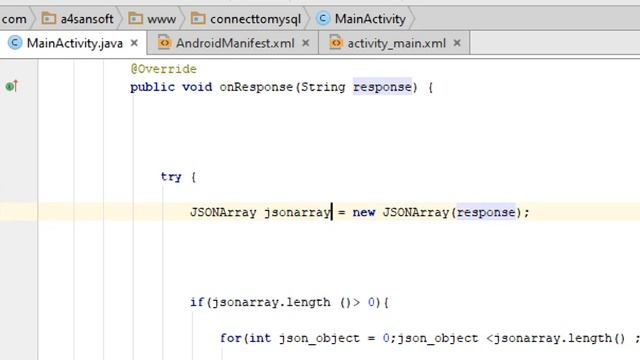Click the jsonarray variable declaration name
The image size is (640, 360).
297,212
